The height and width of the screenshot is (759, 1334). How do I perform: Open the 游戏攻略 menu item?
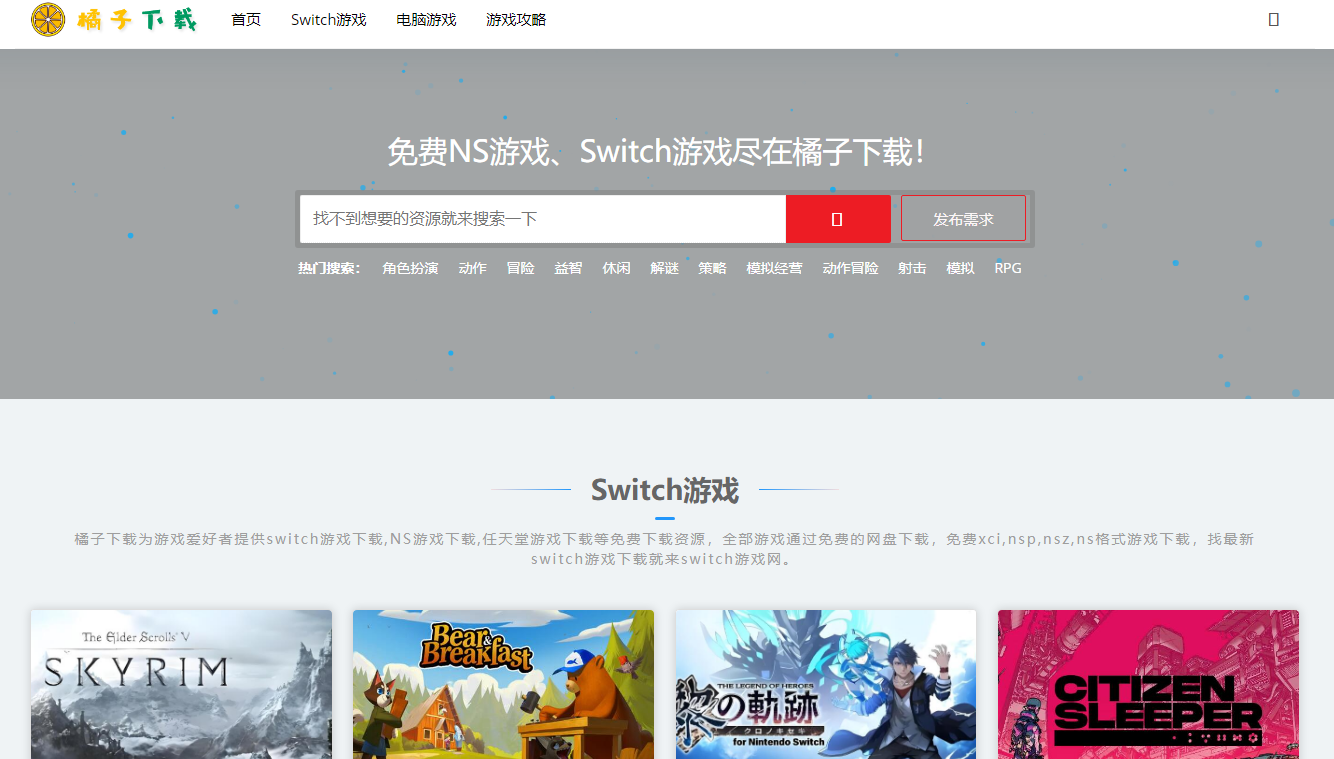pyautogui.click(x=516, y=19)
